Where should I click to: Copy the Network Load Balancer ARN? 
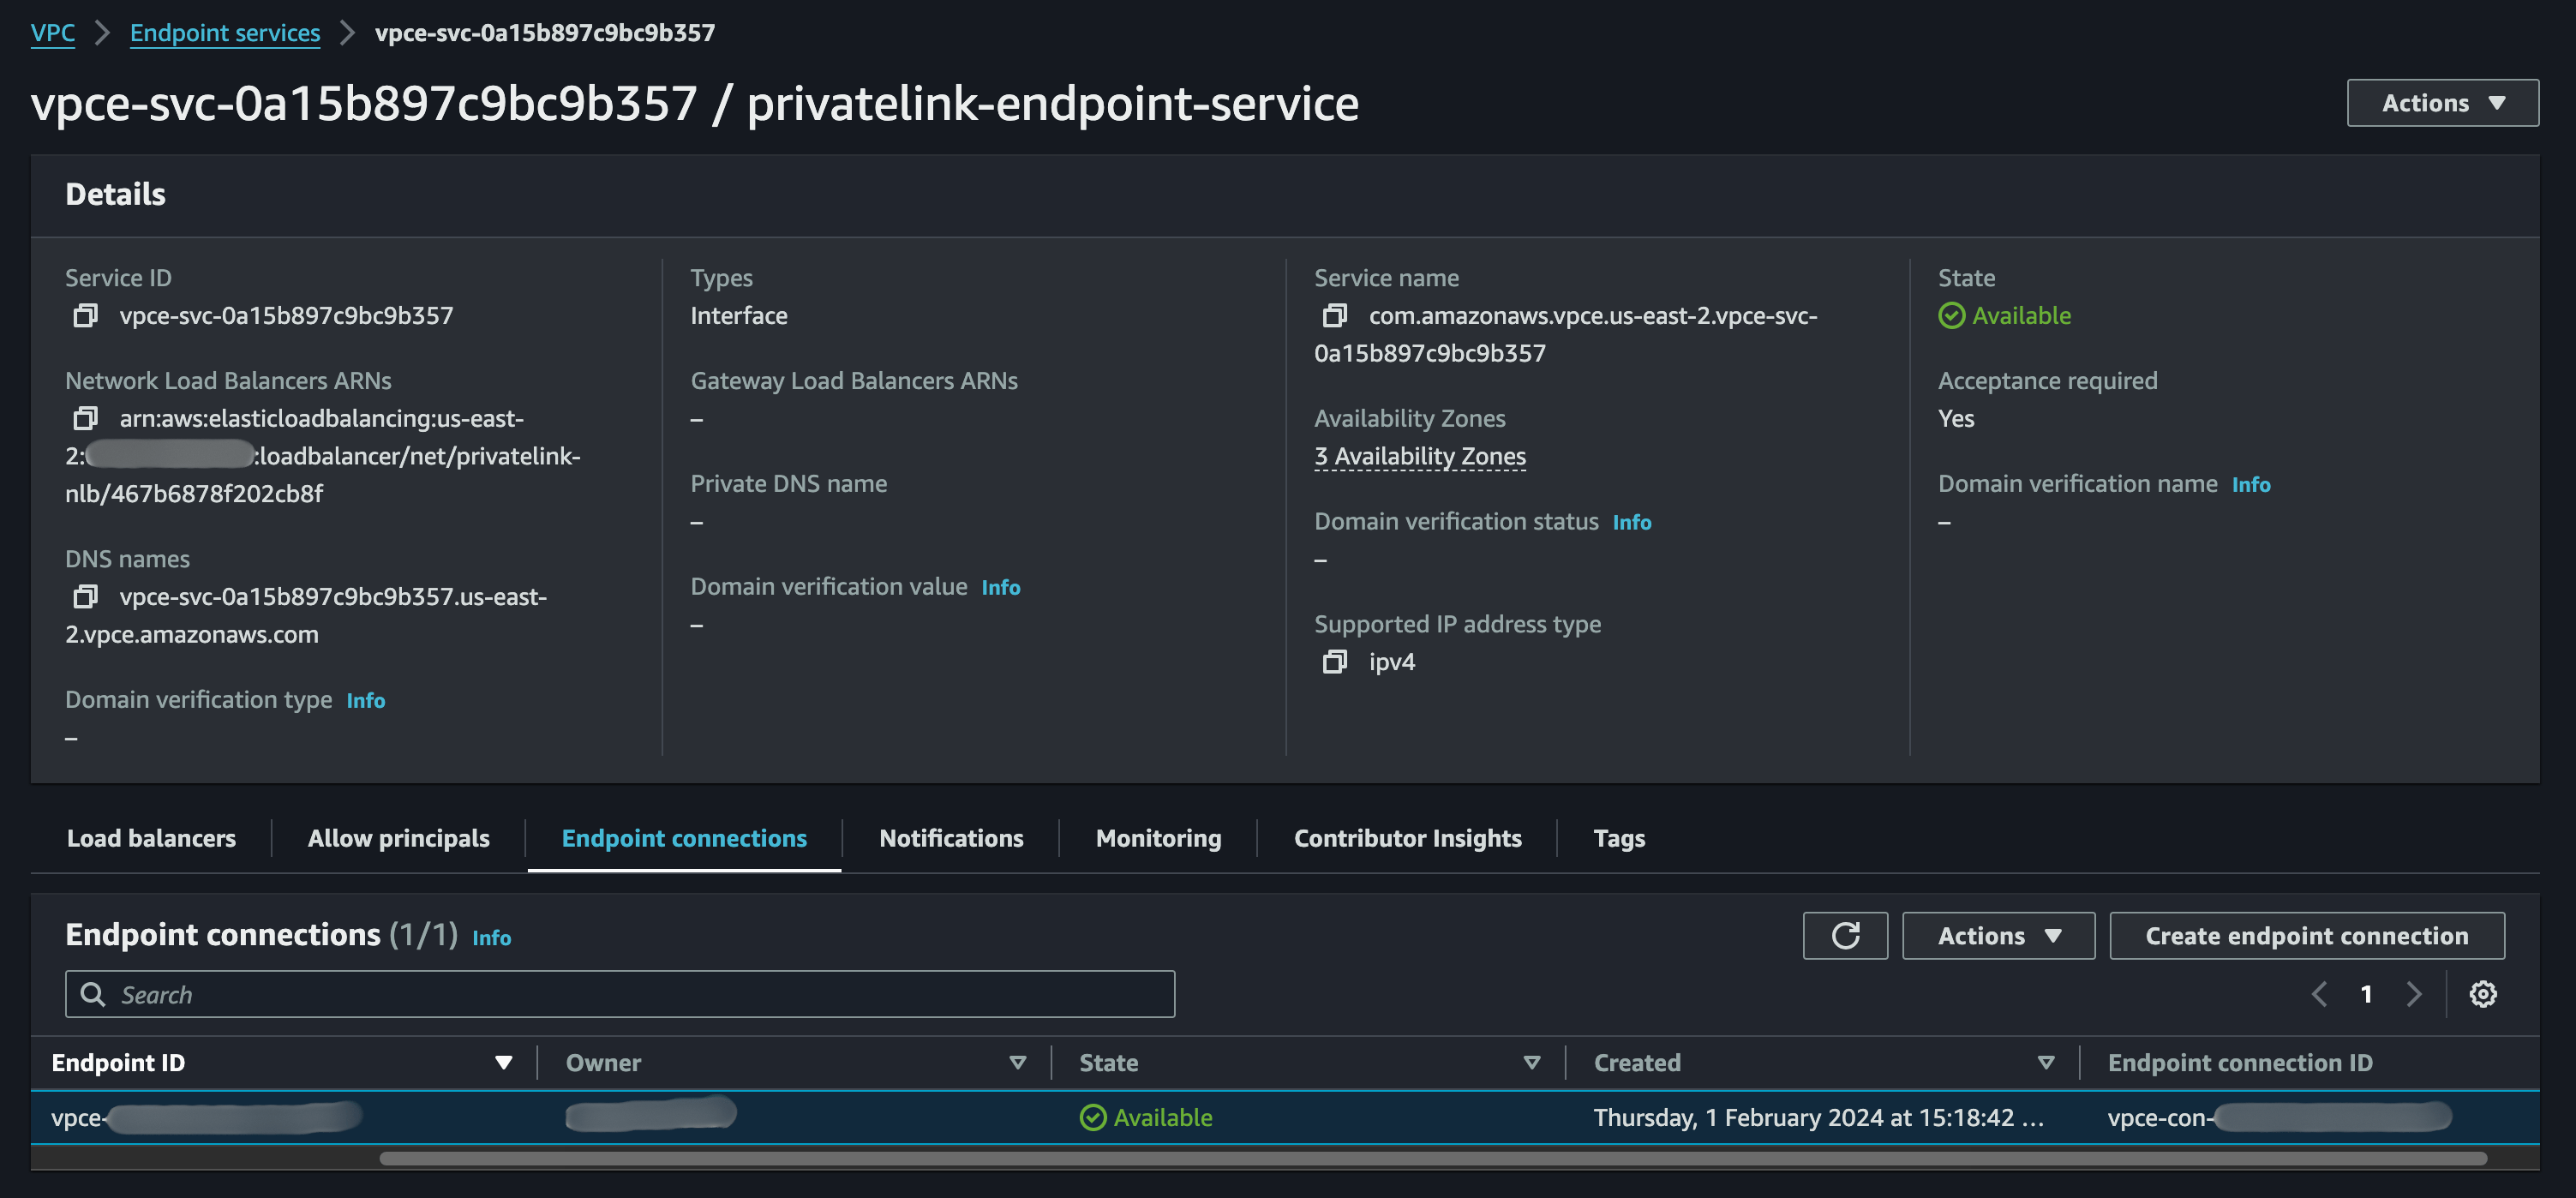[86, 418]
